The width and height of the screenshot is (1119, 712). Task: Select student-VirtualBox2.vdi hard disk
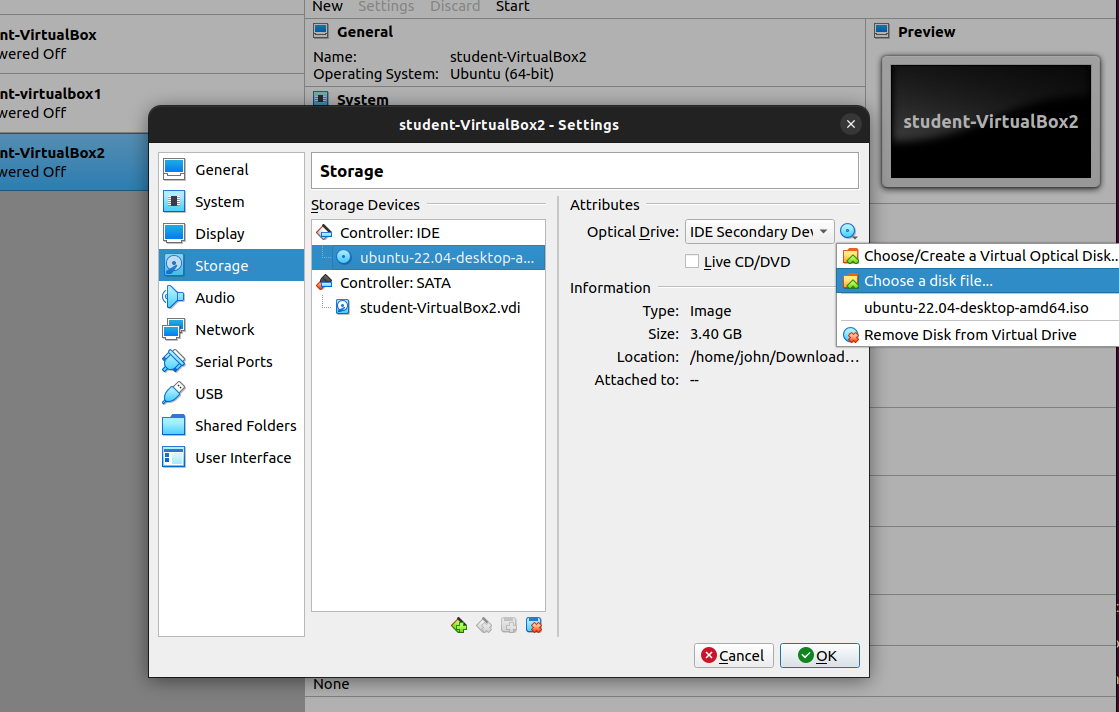(x=439, y=308)
